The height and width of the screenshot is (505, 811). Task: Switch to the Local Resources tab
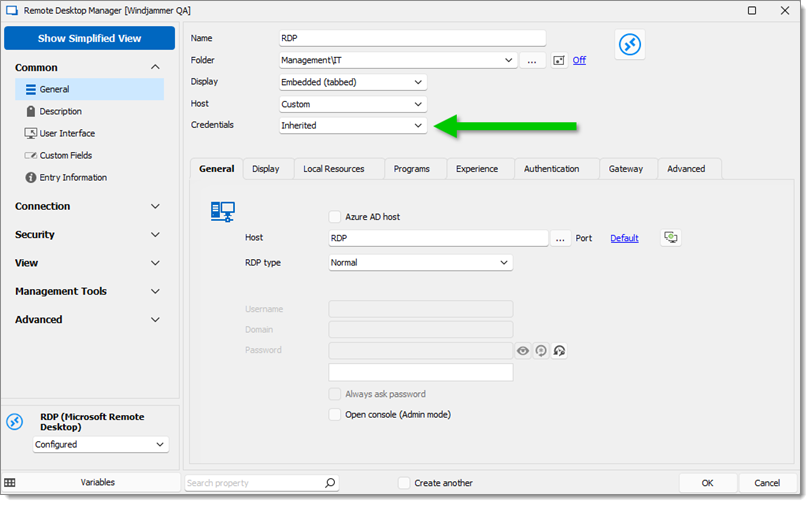(334, 169)
